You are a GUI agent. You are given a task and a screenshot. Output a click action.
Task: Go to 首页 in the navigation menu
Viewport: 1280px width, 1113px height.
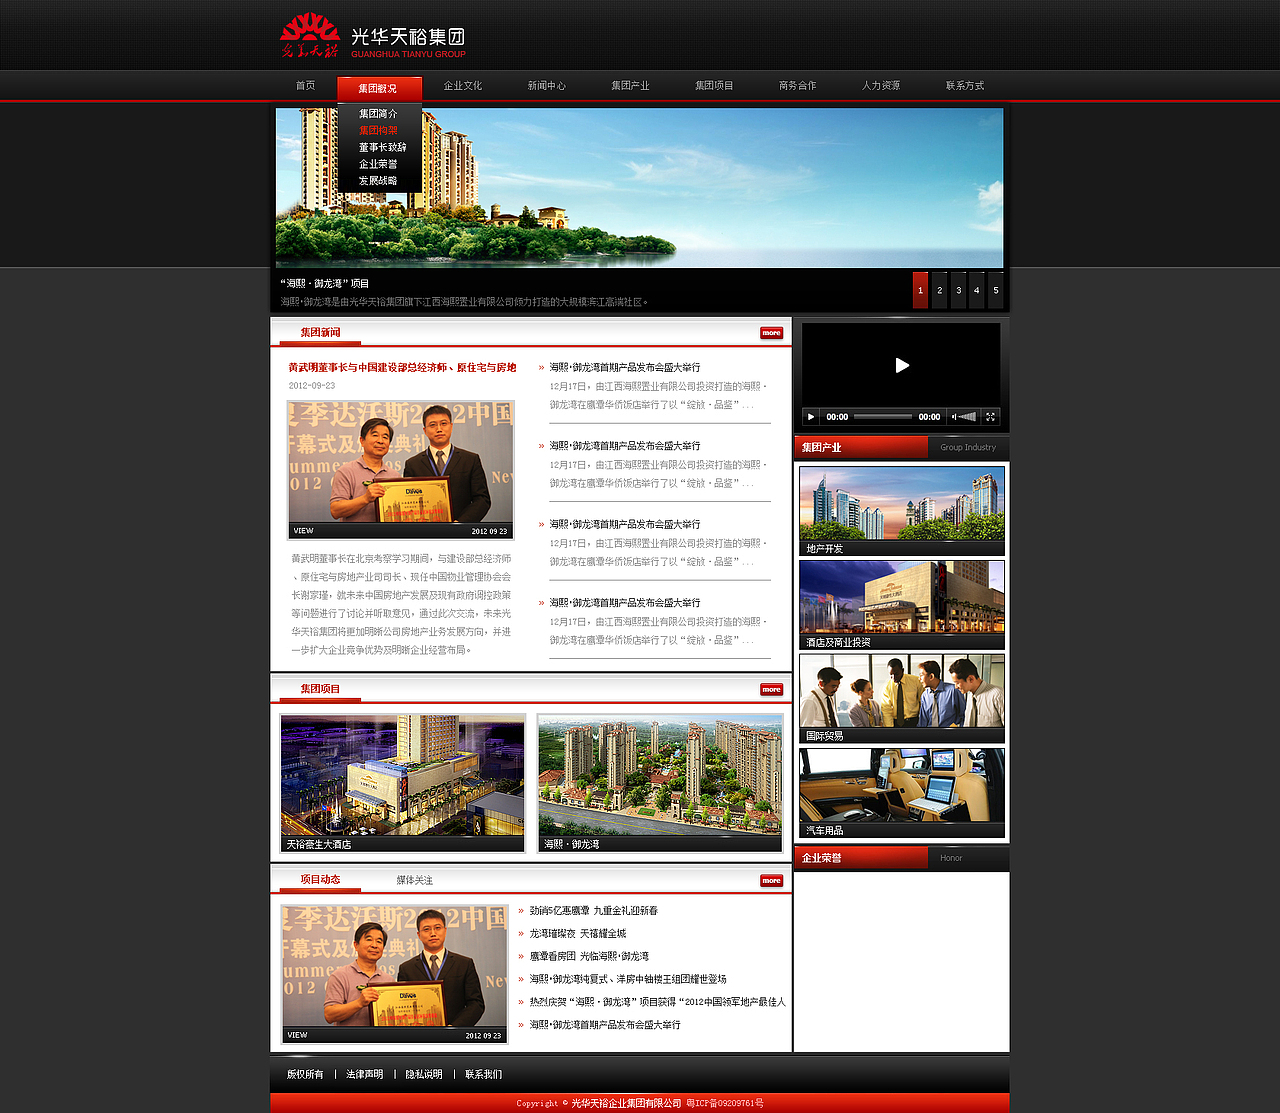[306, 86]
